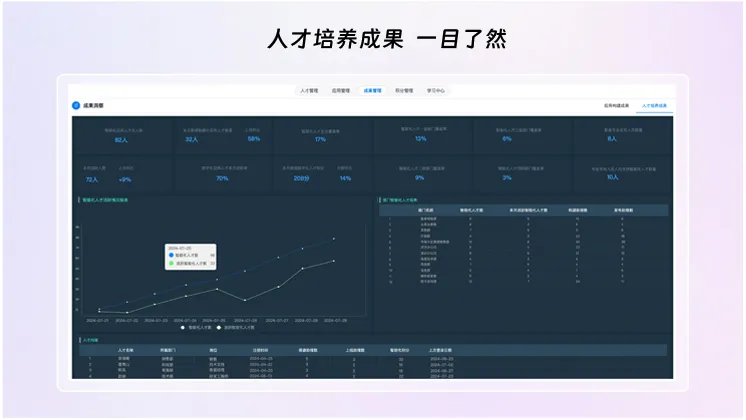Click the 70% statistic card
Screen dimensions: 746x420
click(222, 174)
